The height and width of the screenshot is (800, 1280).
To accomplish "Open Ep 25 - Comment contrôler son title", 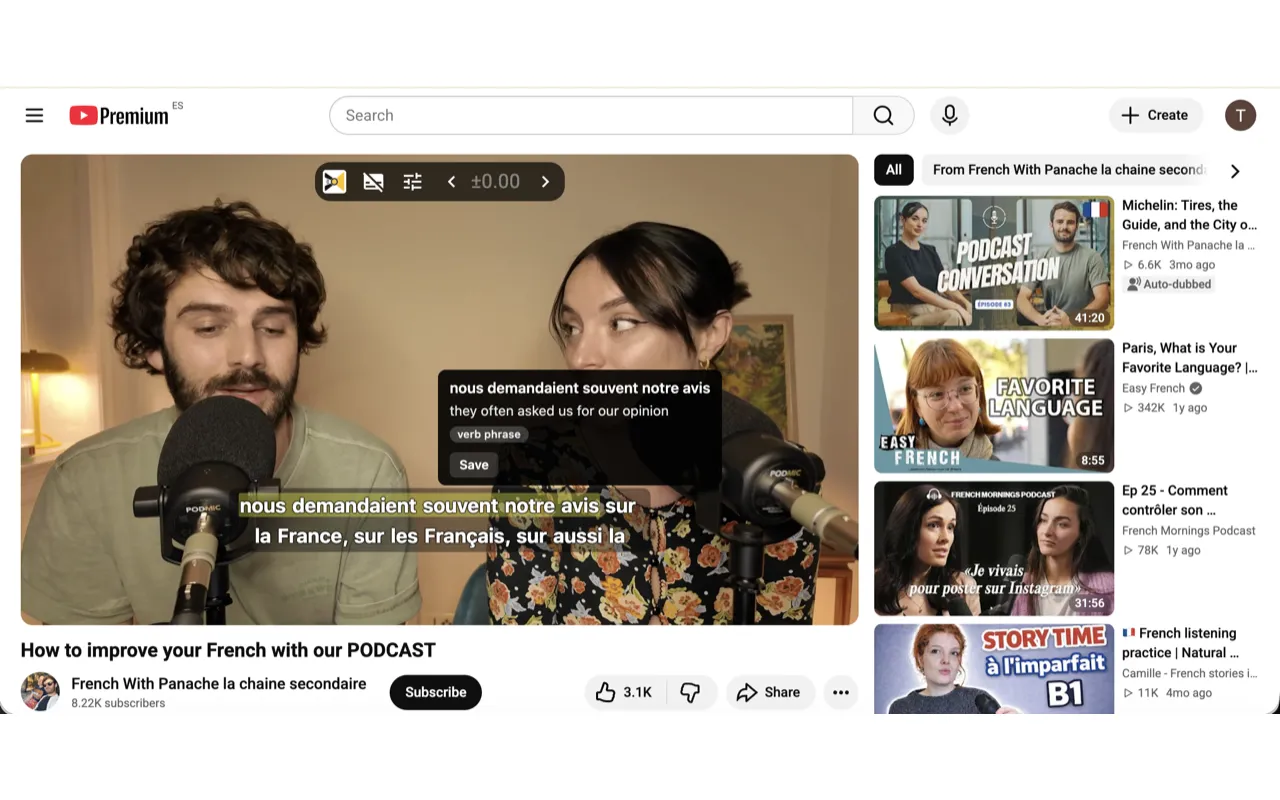I will click(x=1175, y=500).
